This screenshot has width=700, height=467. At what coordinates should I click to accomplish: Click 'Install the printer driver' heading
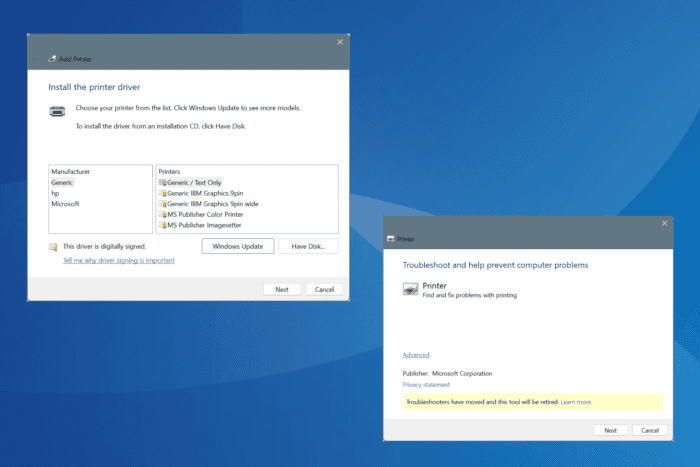point(94,87)
